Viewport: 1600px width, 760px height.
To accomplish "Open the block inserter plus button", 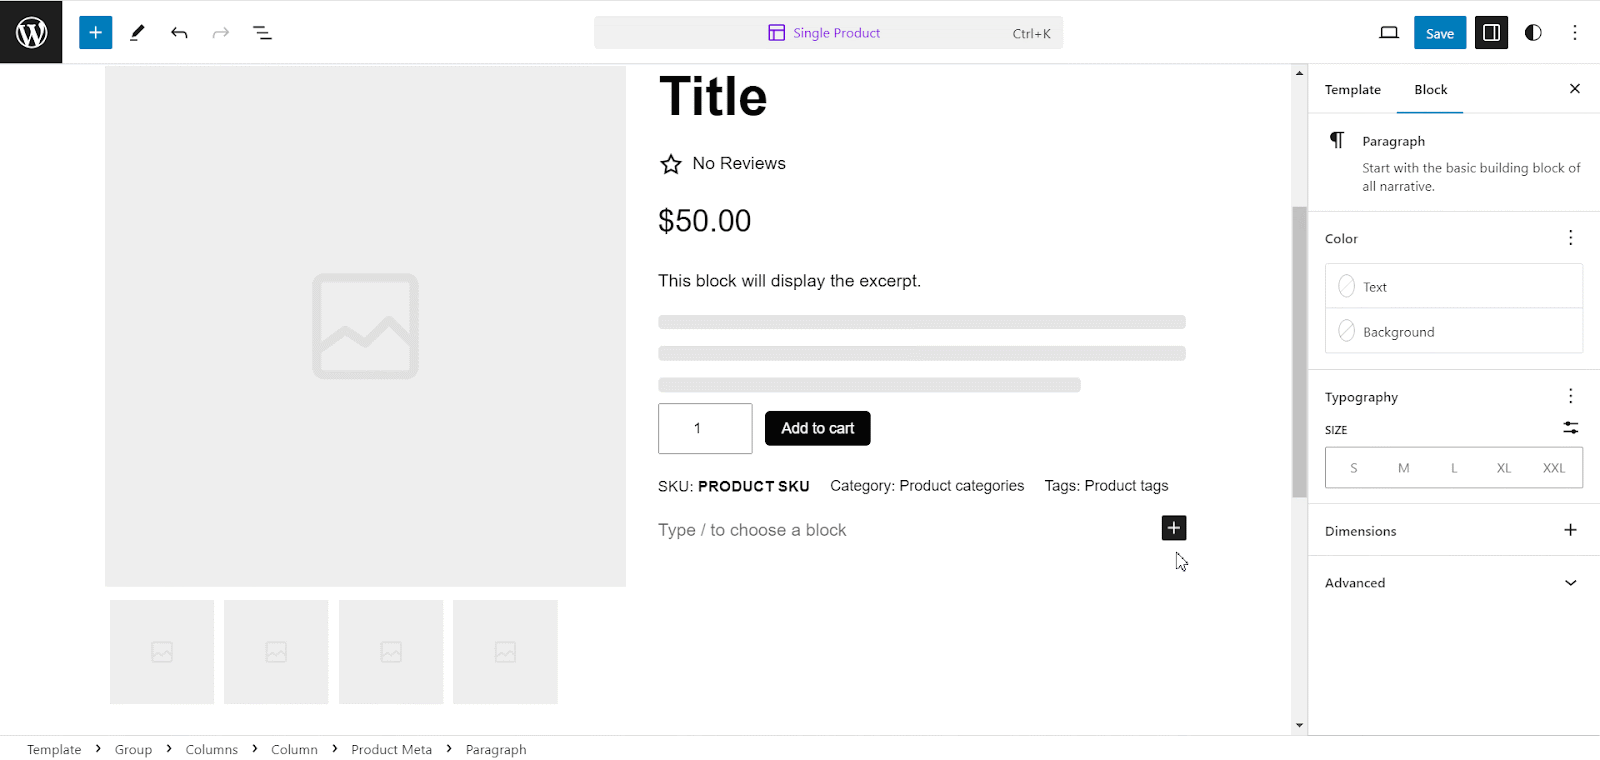I will 96,32.
